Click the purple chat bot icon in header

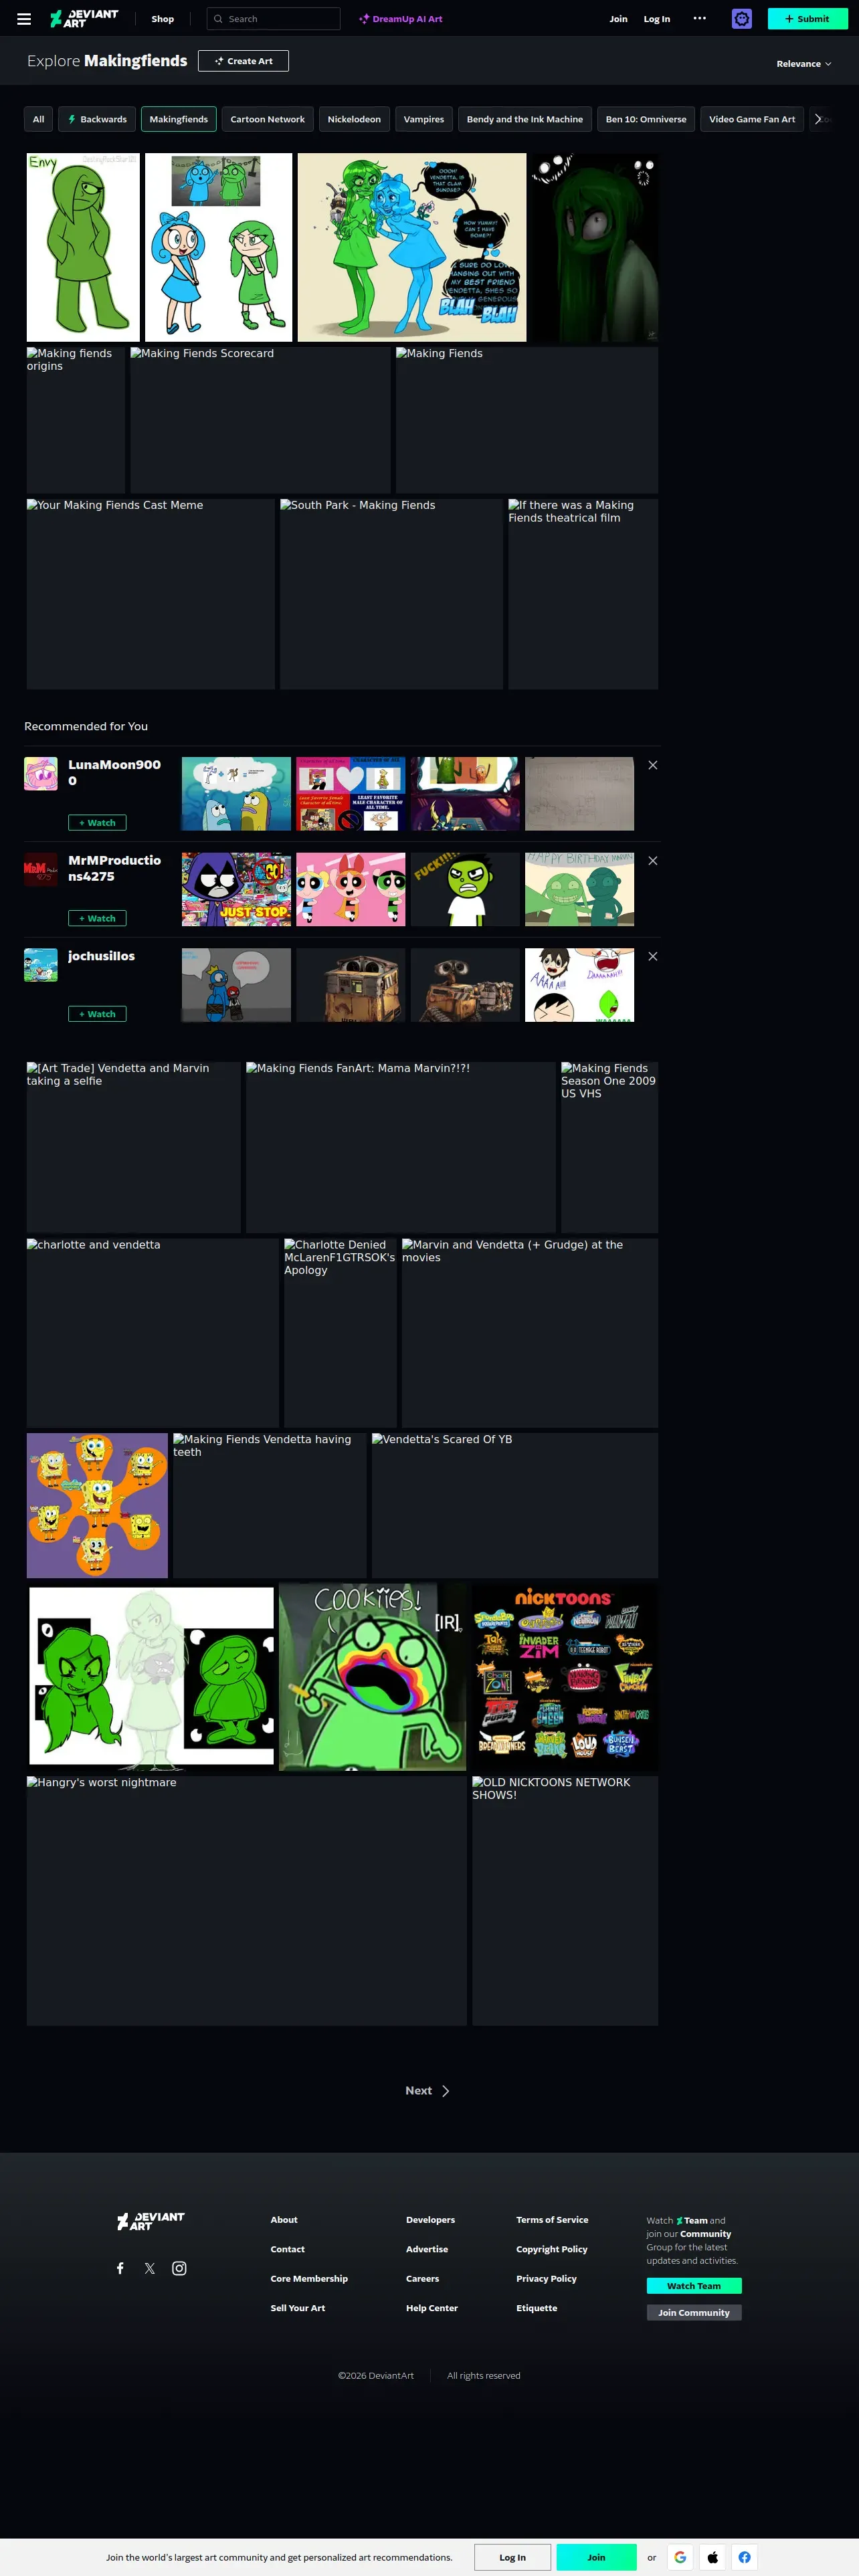[742, 19]
